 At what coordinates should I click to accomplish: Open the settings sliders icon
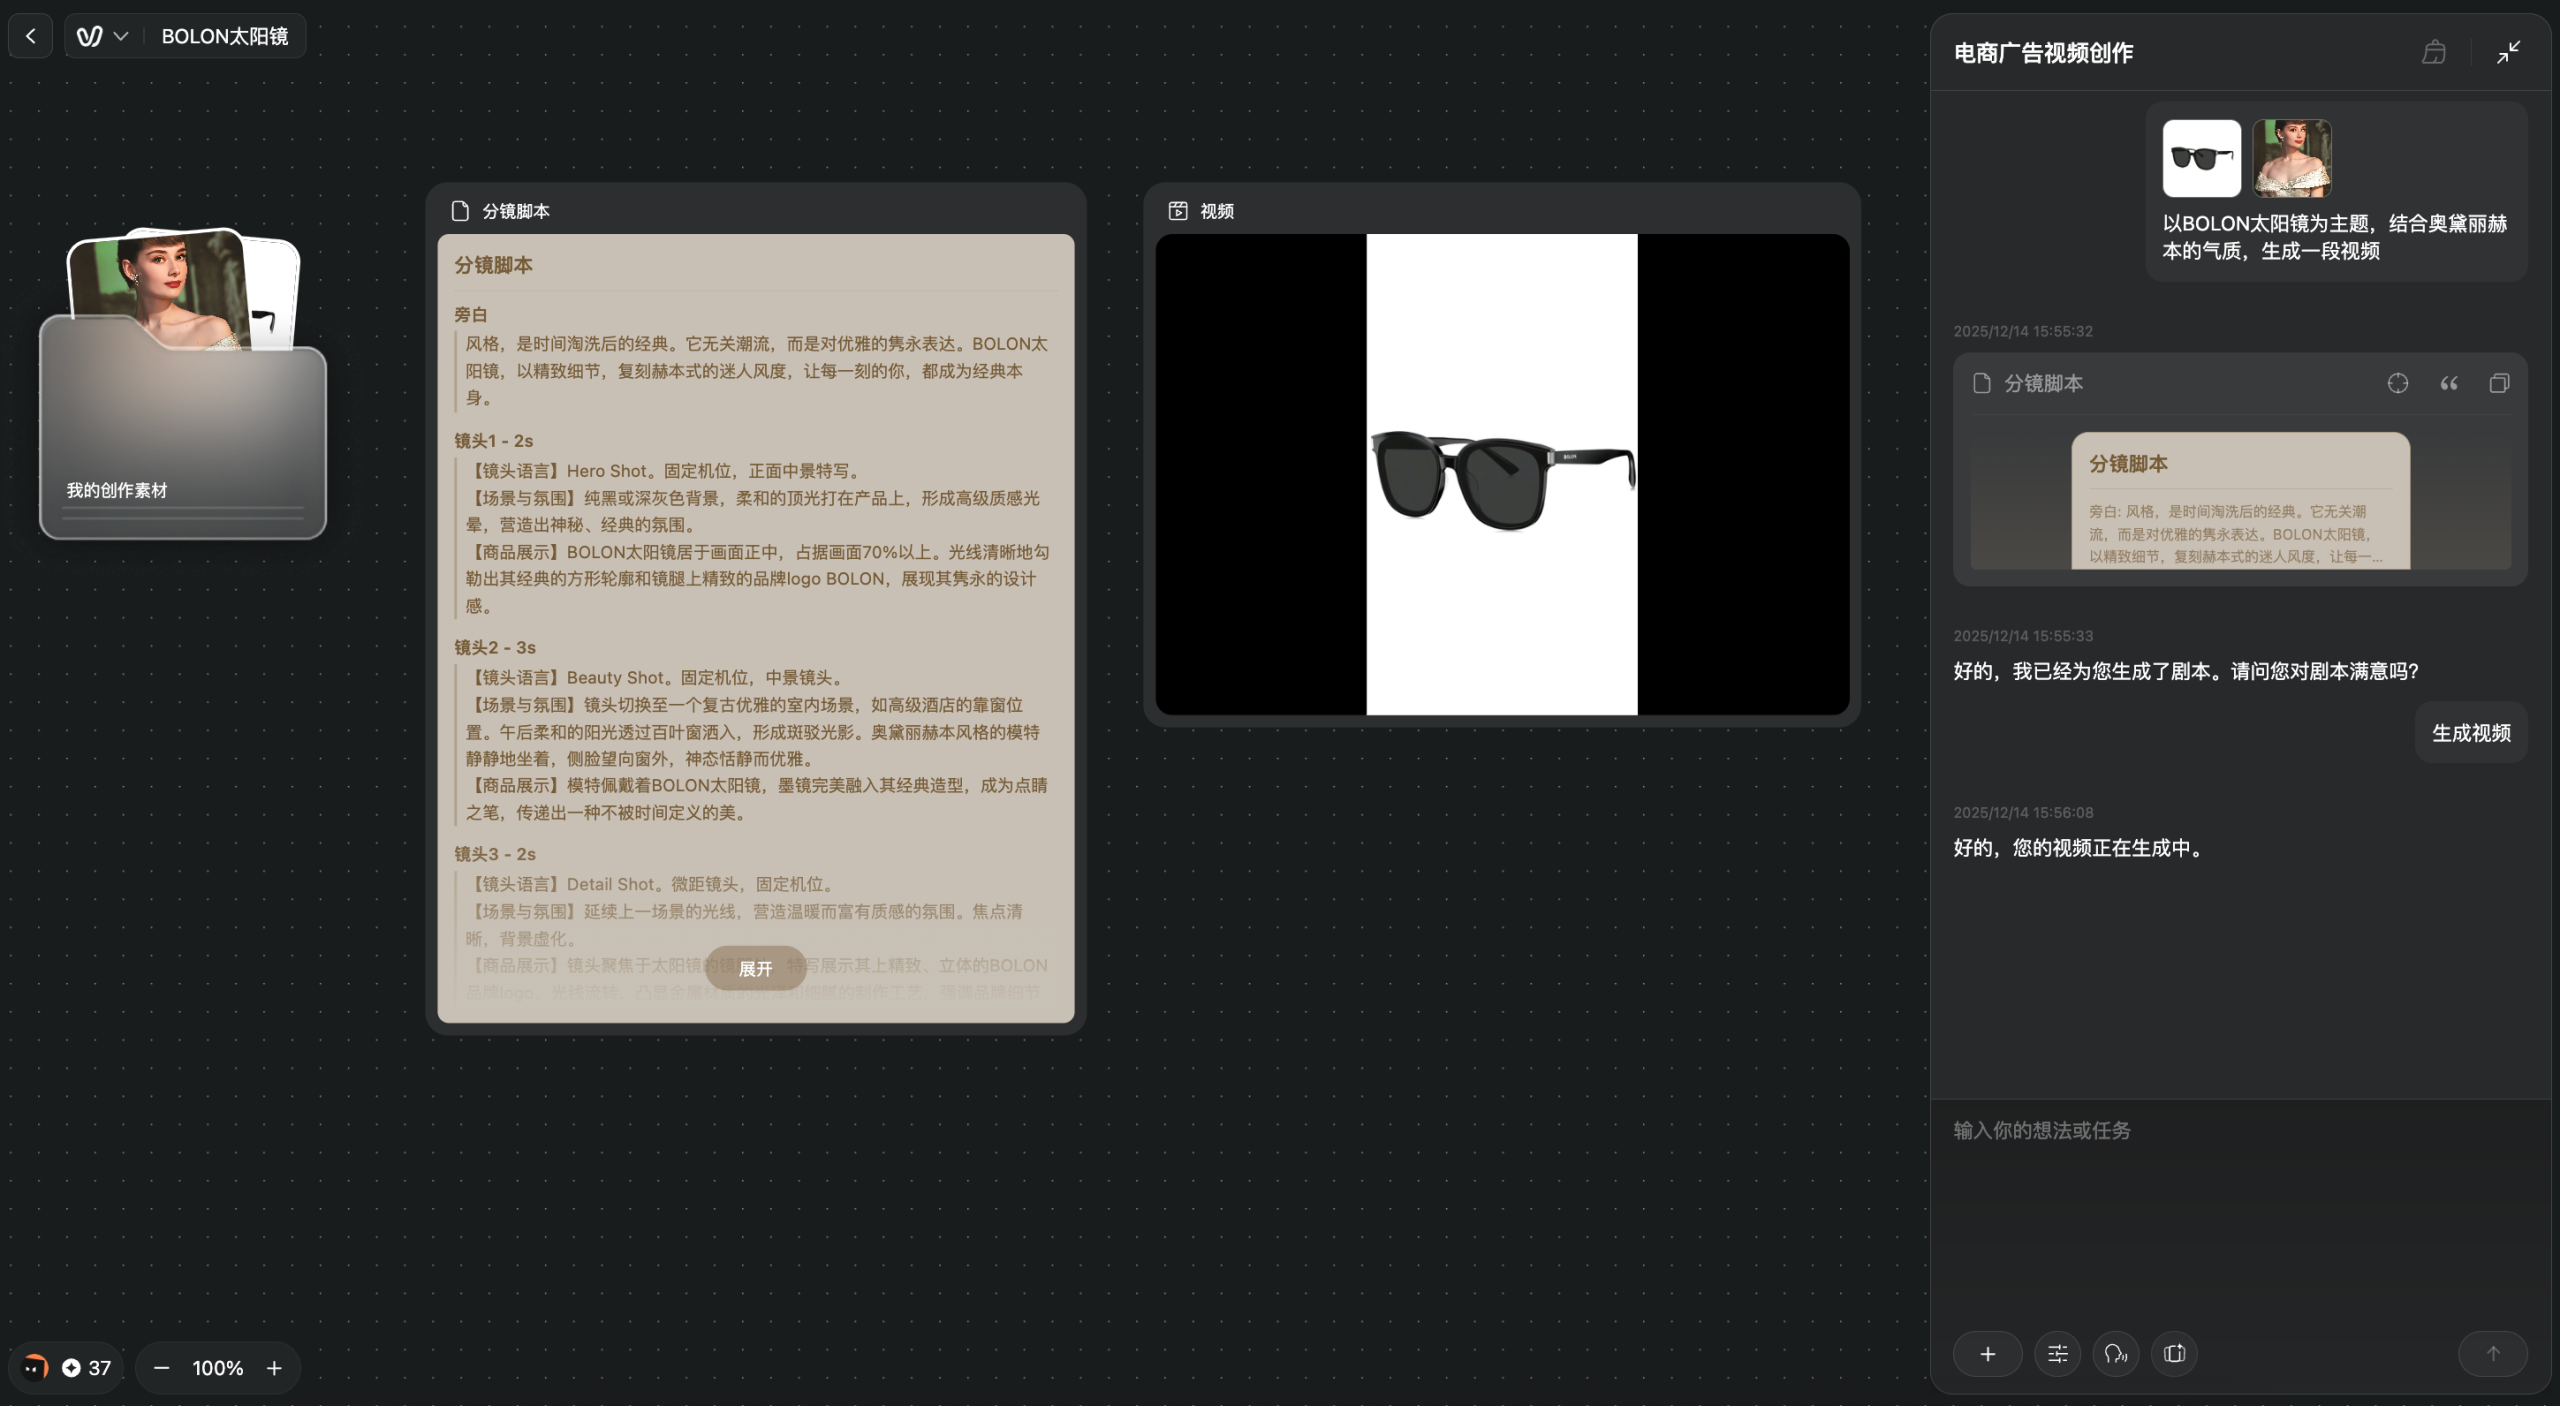click(2057, 1353)
